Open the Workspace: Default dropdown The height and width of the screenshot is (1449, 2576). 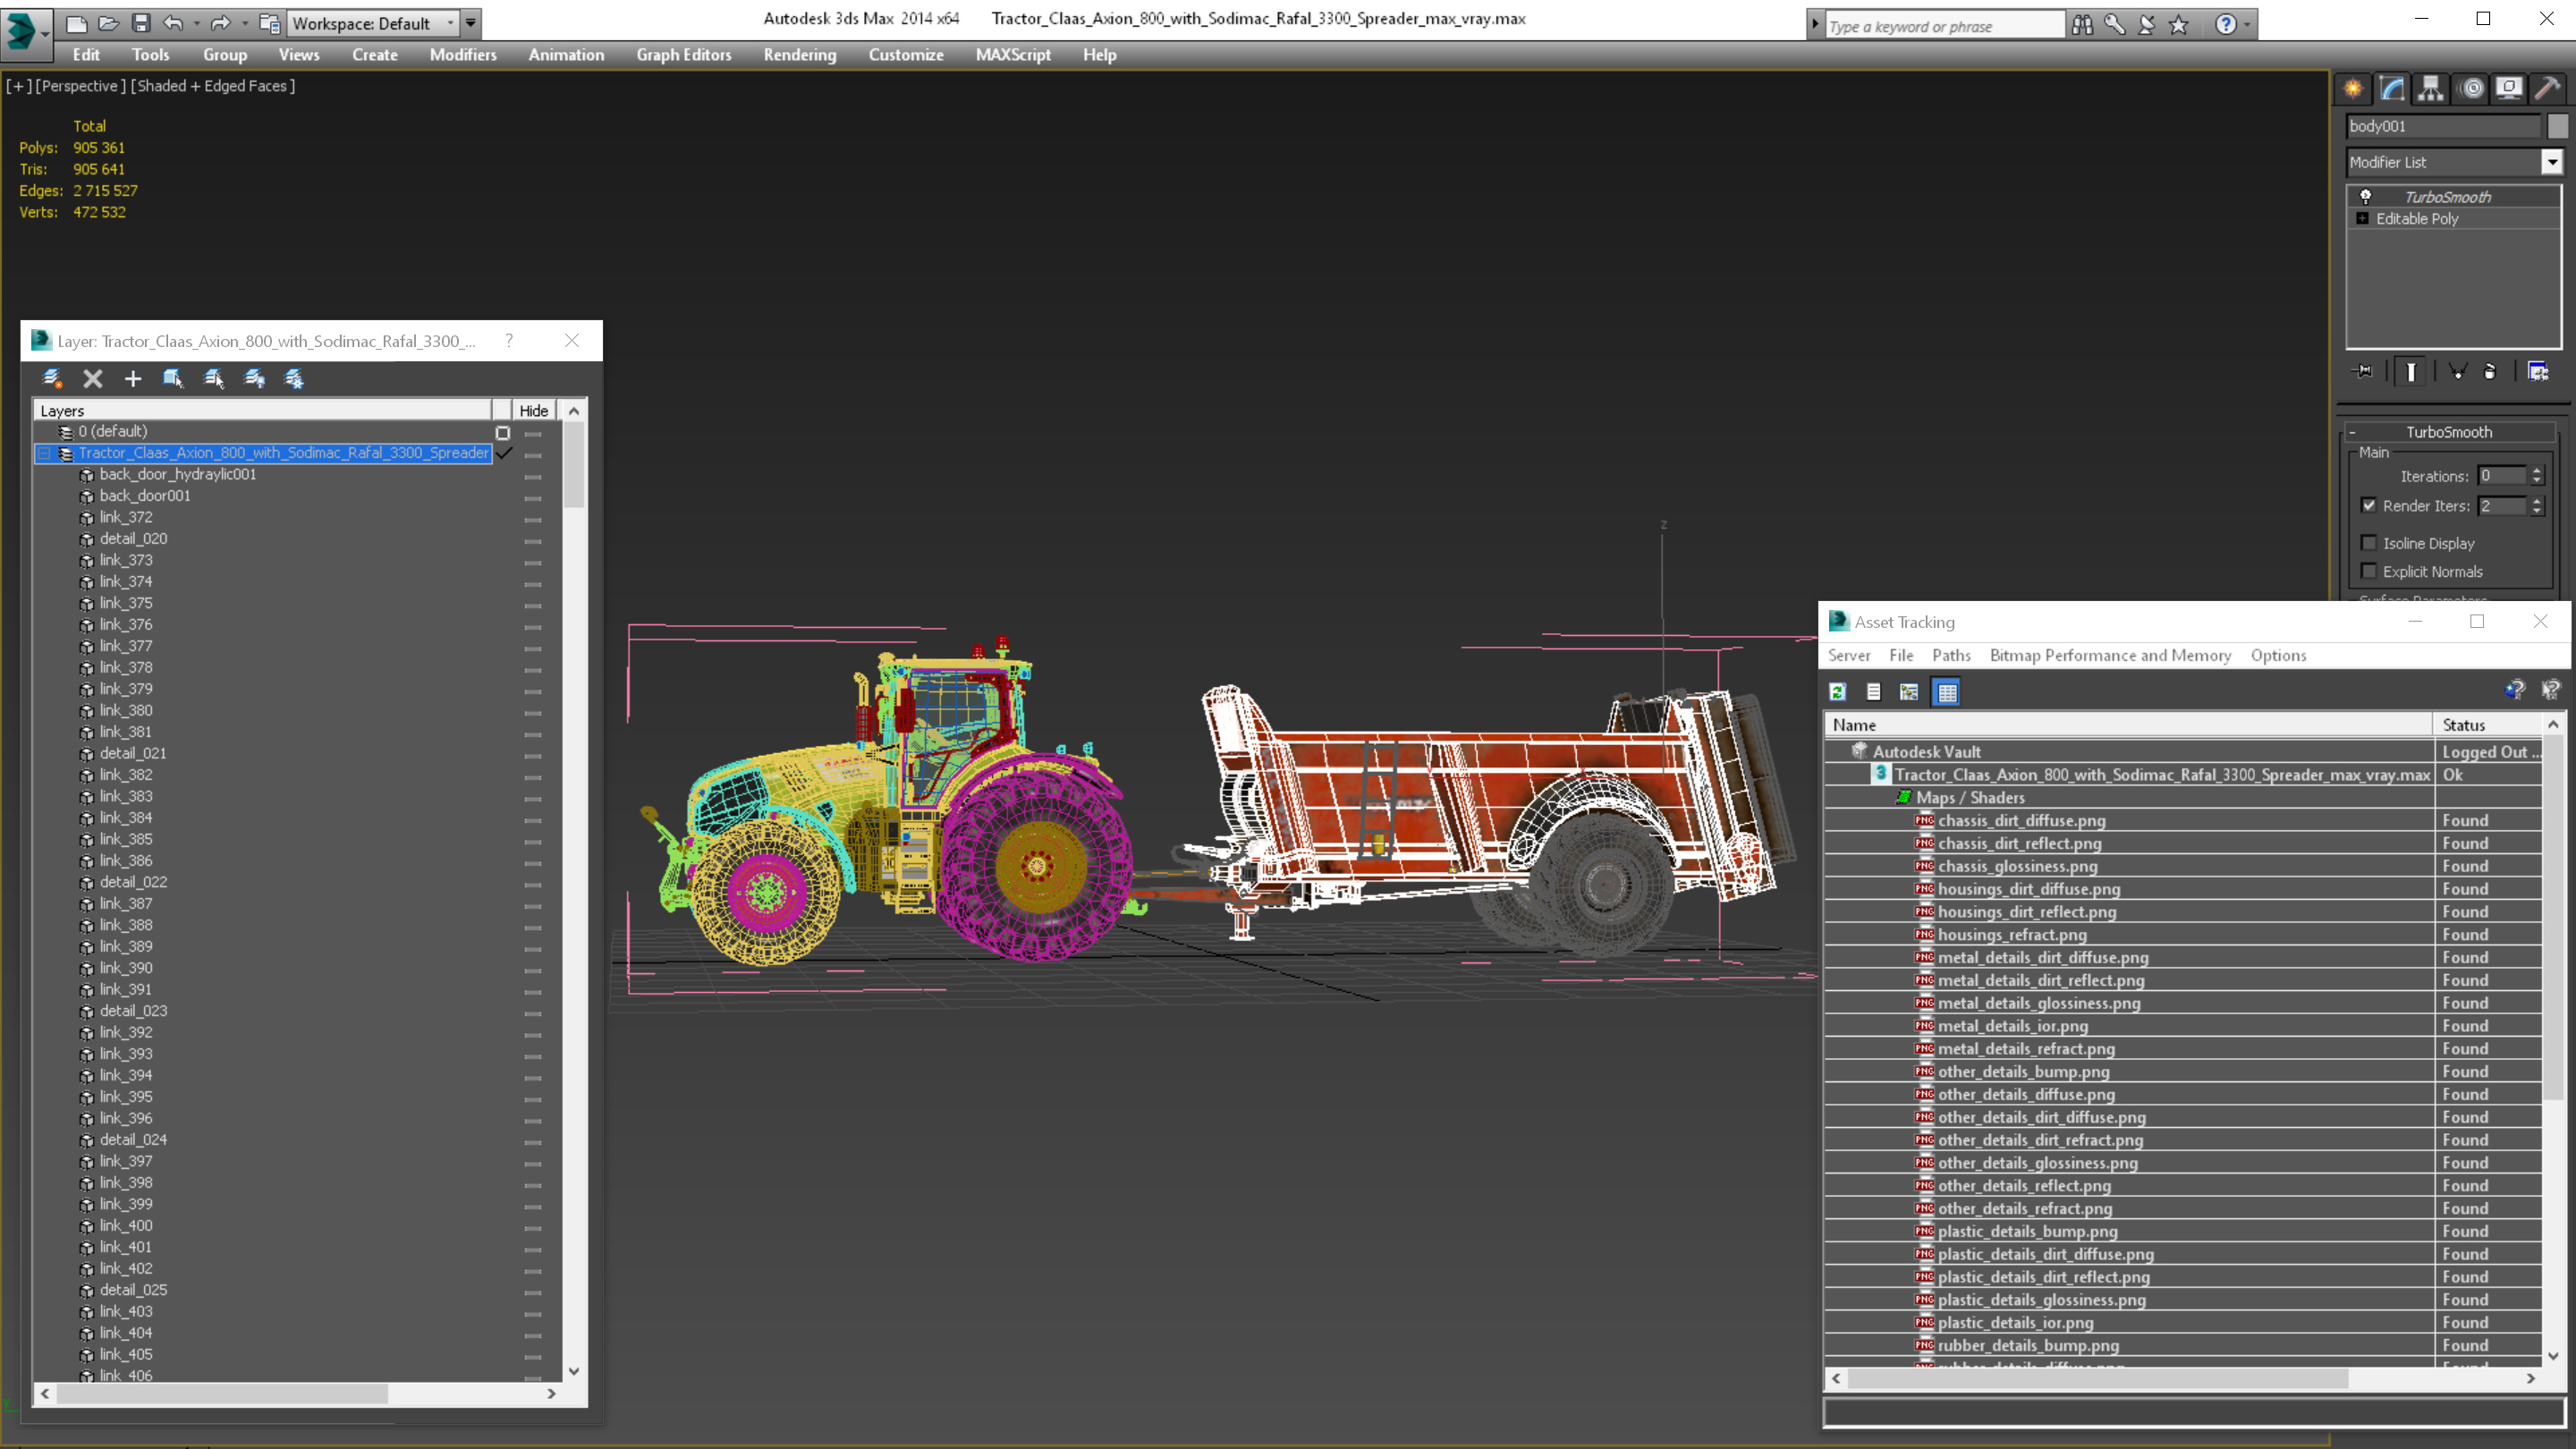point(372,23)
